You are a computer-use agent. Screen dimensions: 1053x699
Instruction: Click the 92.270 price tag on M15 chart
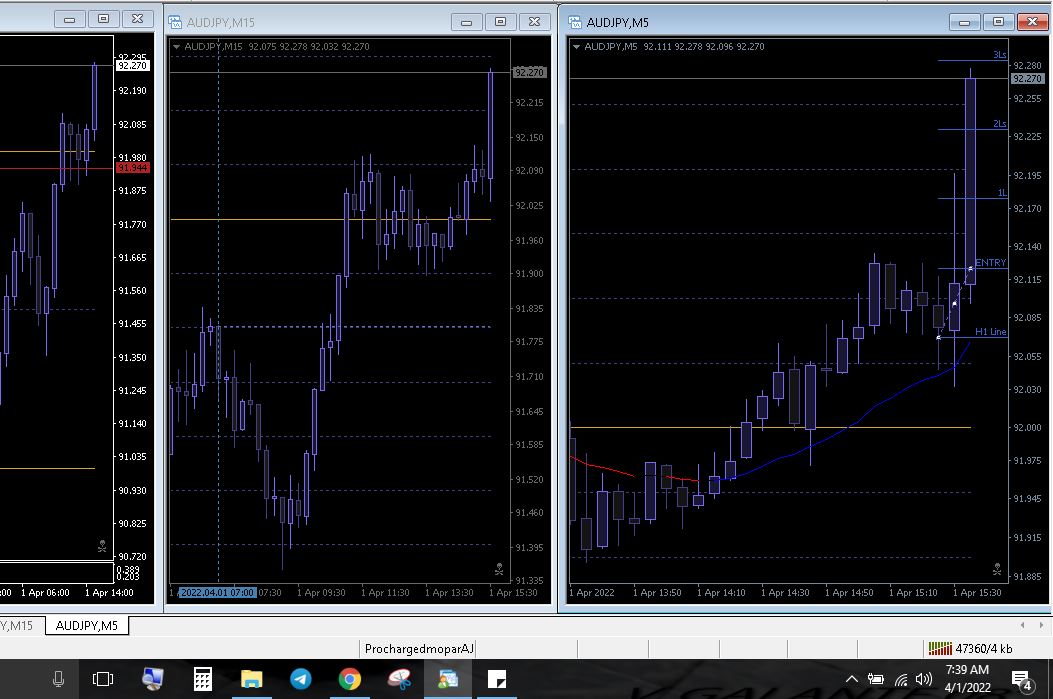click(529, 73)
